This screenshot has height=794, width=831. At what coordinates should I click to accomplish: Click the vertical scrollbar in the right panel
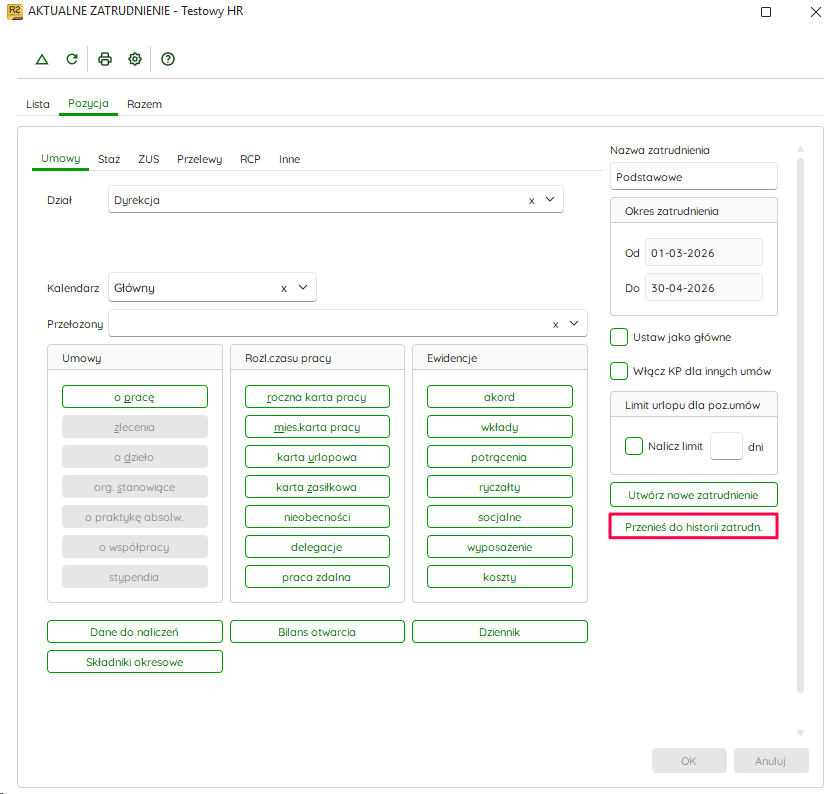coord(800,424)
